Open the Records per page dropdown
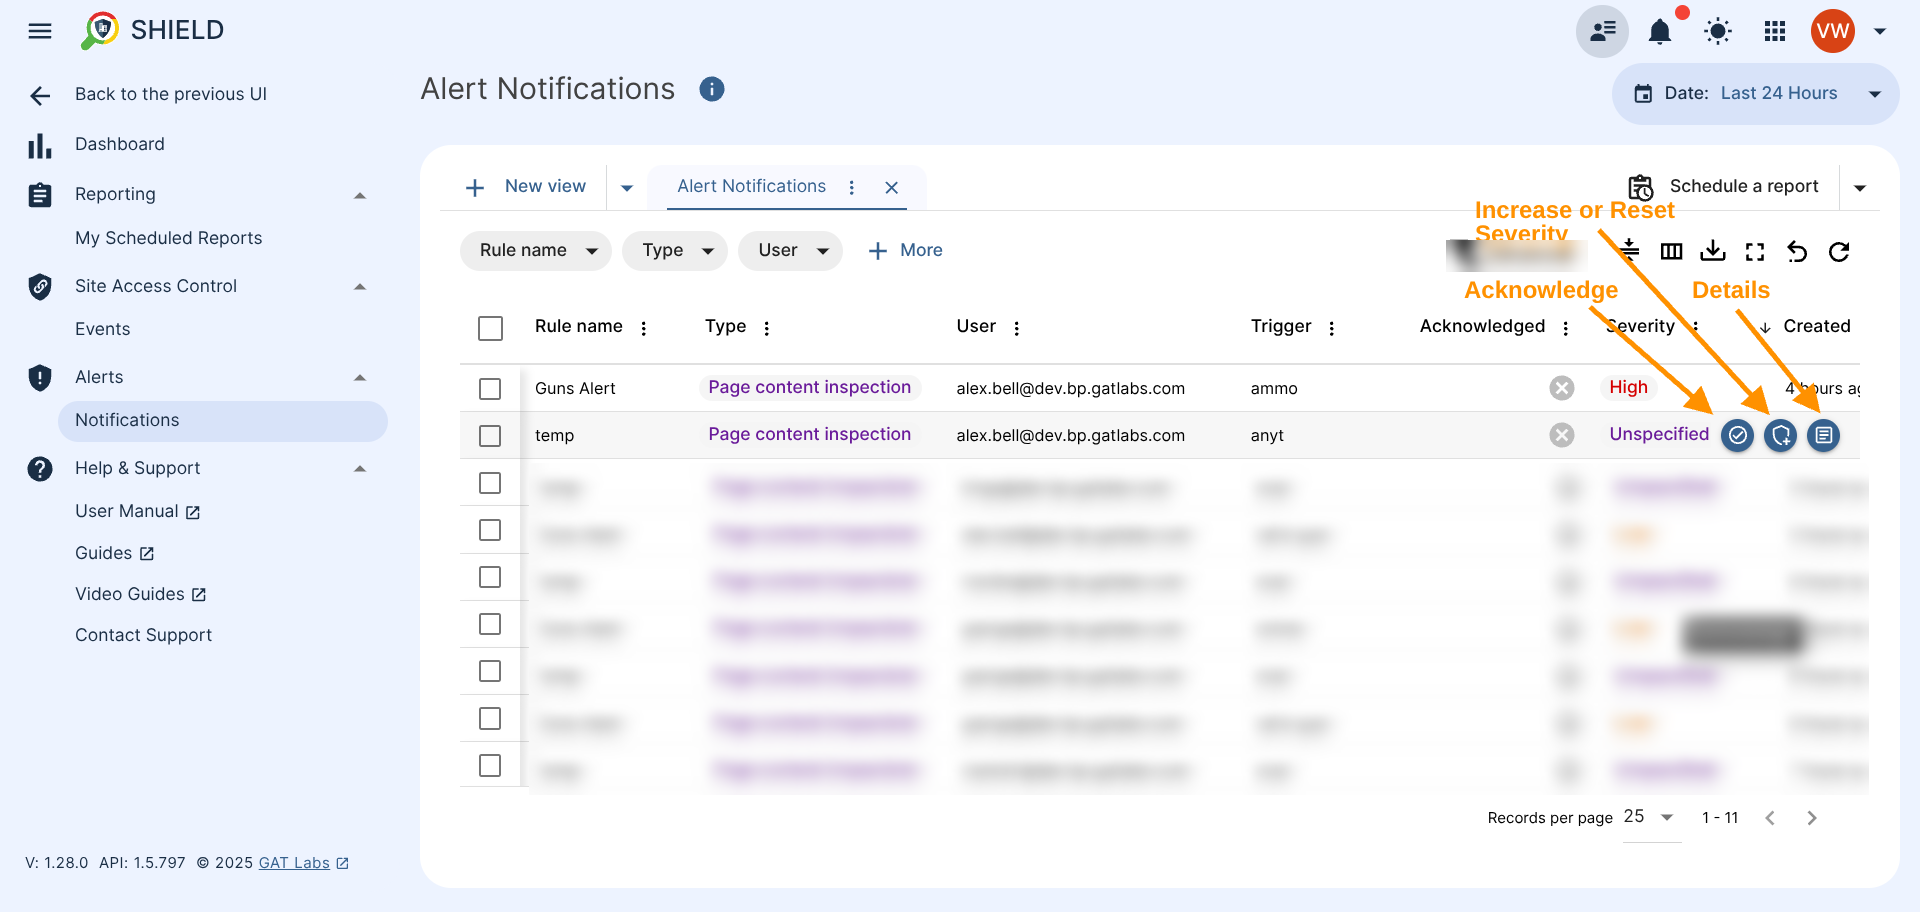 1651,818
